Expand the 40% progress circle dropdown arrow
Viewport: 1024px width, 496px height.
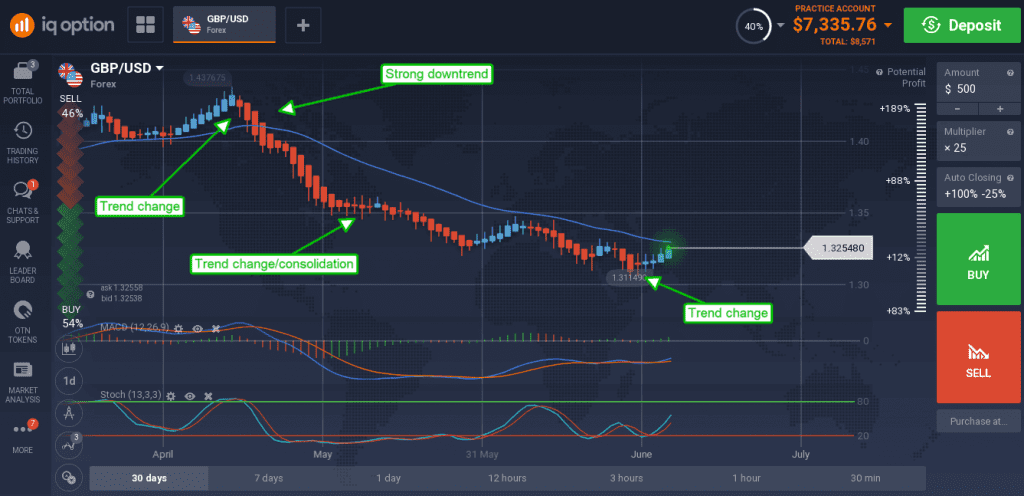coord(781,25)
